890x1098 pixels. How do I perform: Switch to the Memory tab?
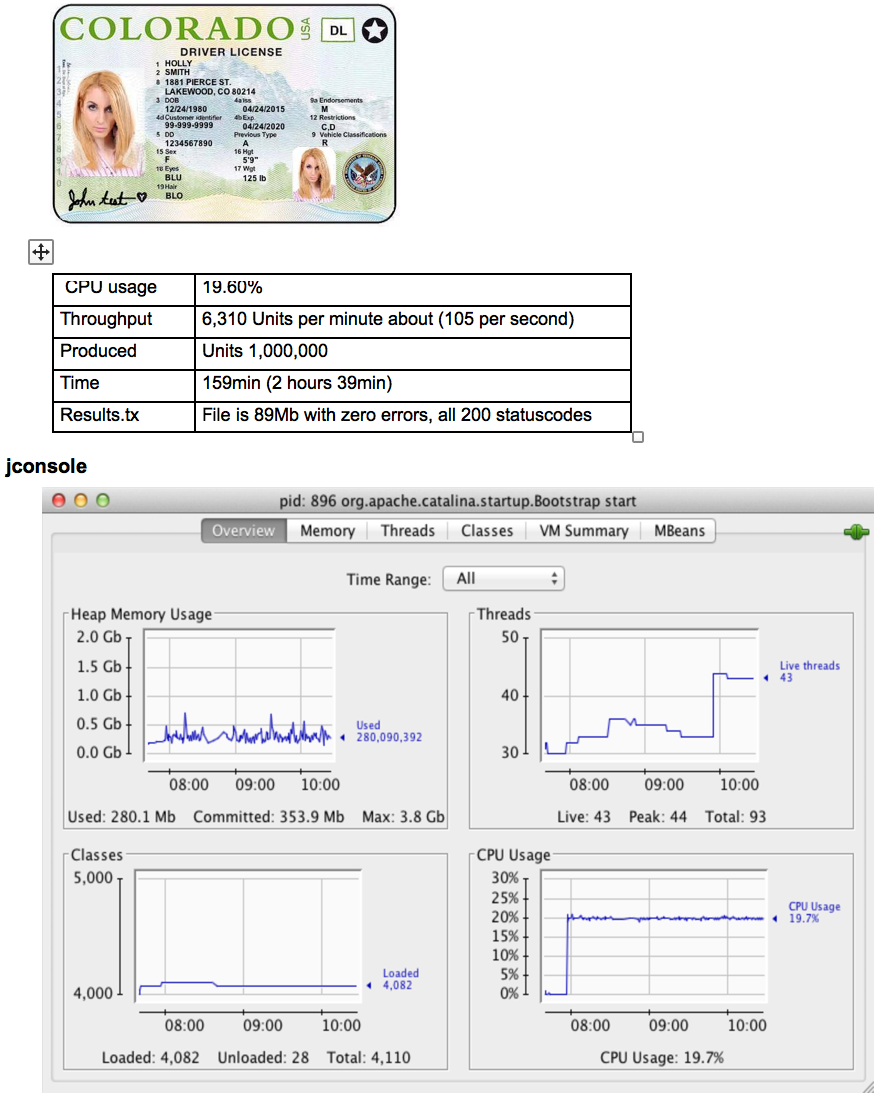pos(327,531)
